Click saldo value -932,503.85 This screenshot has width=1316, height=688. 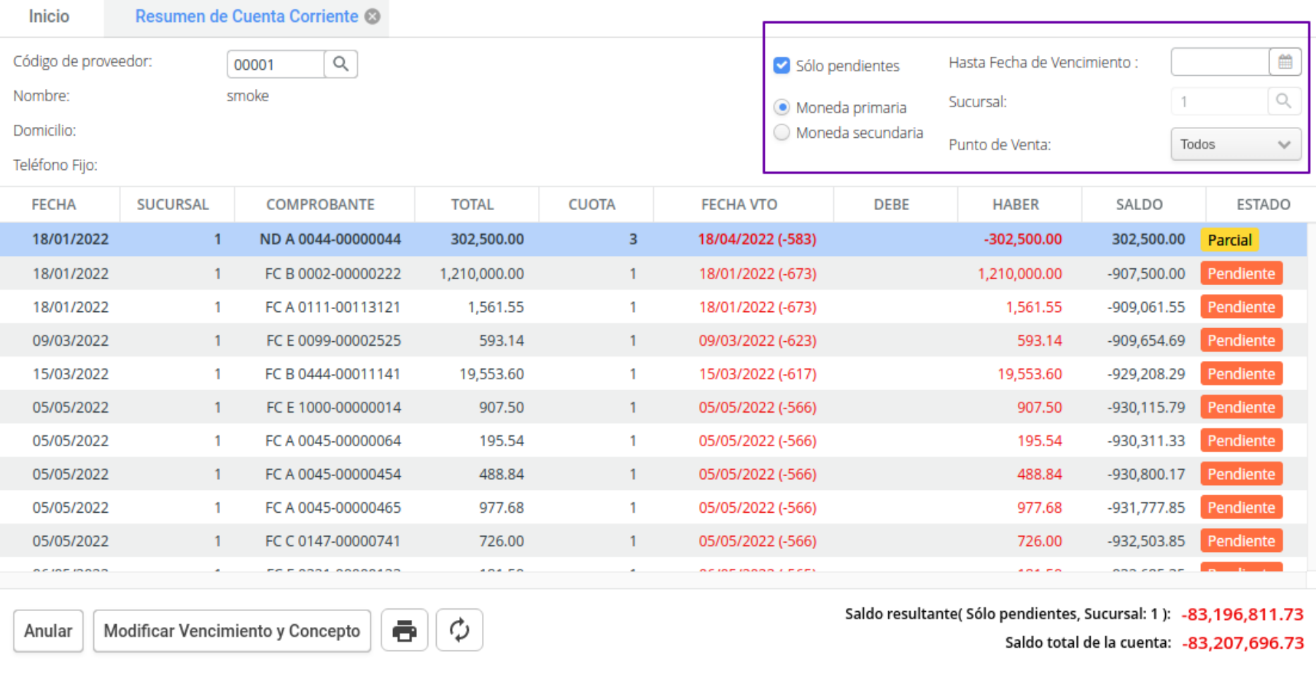tap(1146, 541)
